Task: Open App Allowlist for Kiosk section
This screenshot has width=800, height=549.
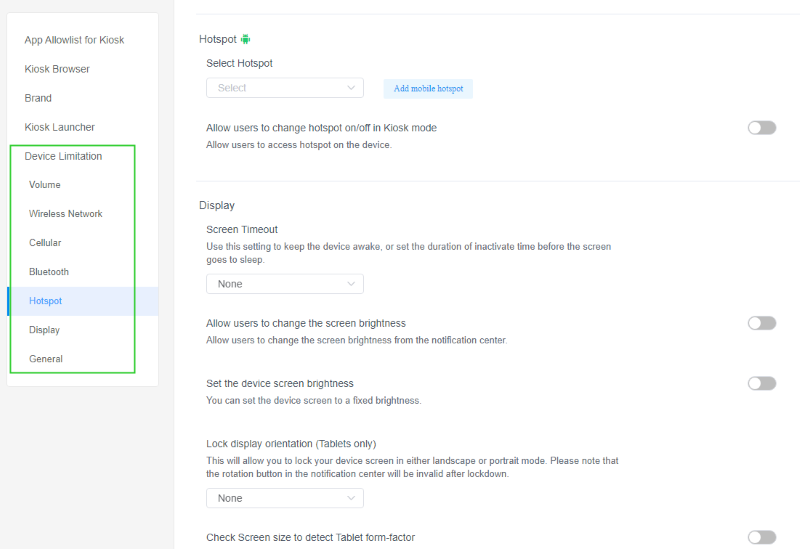Action: pyautogui.click(x=74, y=40)
